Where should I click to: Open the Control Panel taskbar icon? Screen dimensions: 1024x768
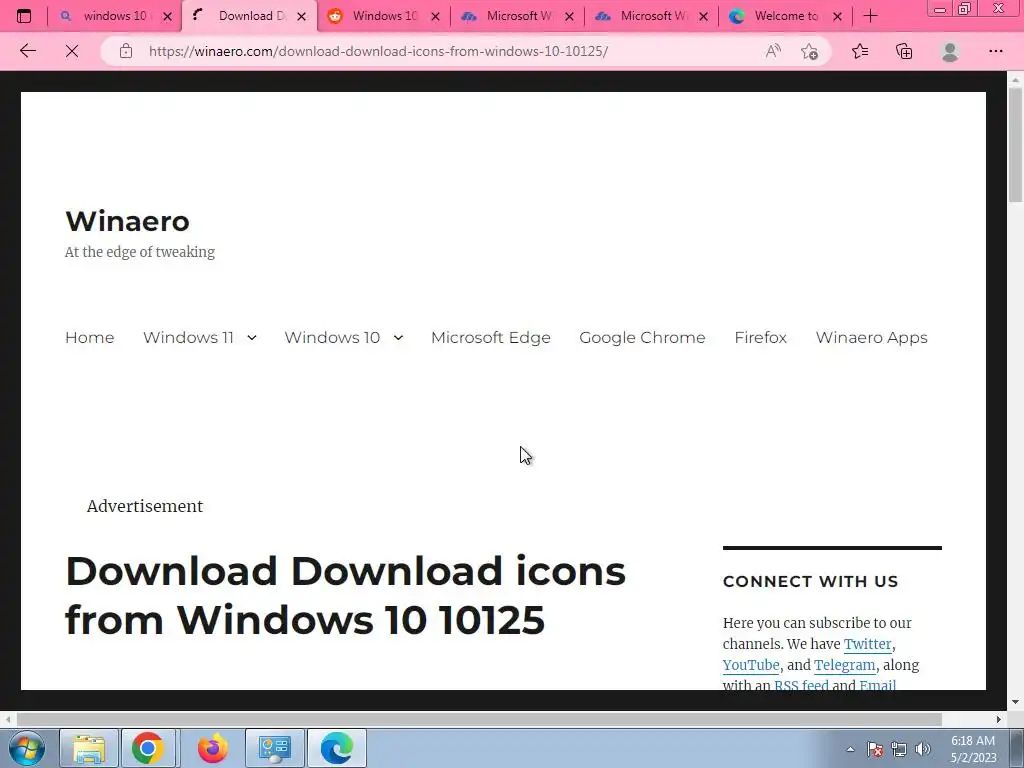274,748
